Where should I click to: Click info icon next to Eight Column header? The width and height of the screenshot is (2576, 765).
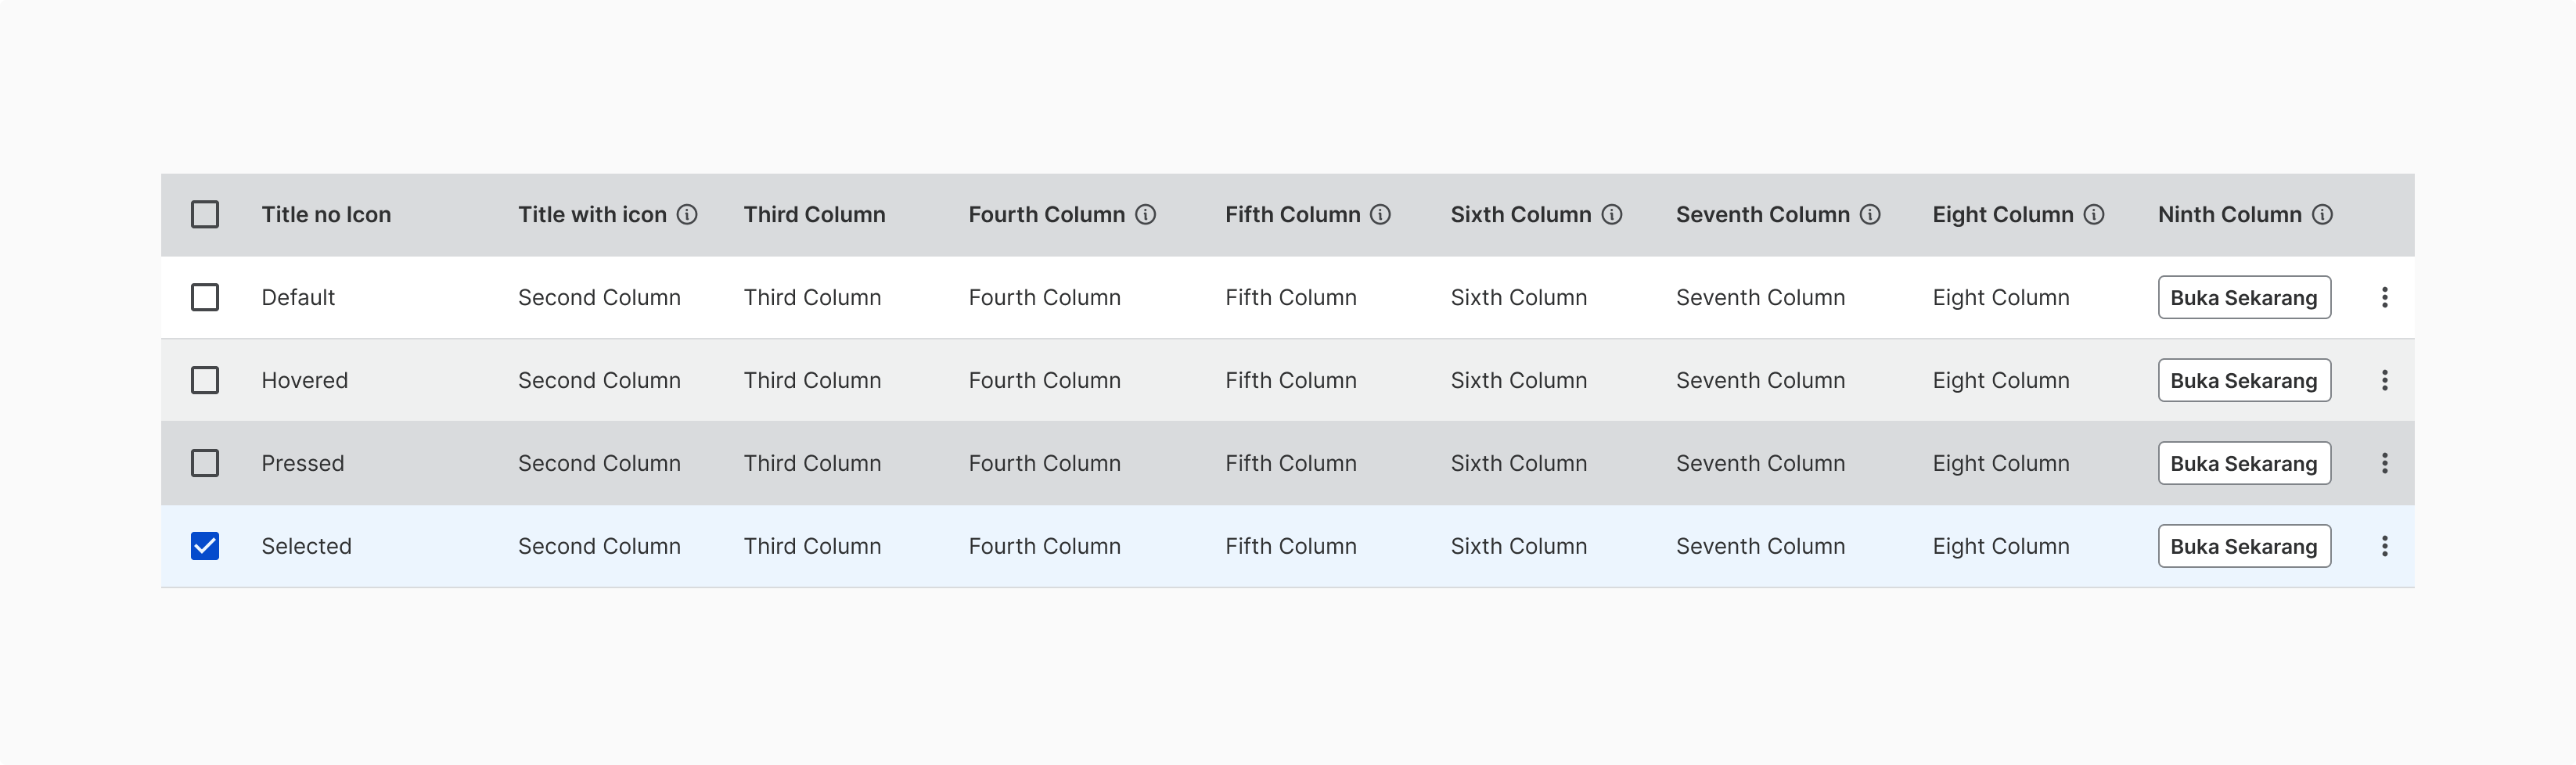tap(2094, 215)
